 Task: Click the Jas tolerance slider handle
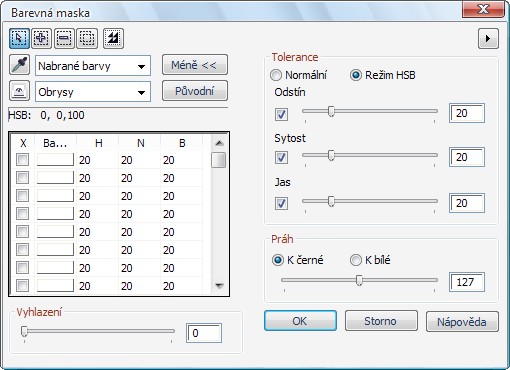[x=331, y=201]
